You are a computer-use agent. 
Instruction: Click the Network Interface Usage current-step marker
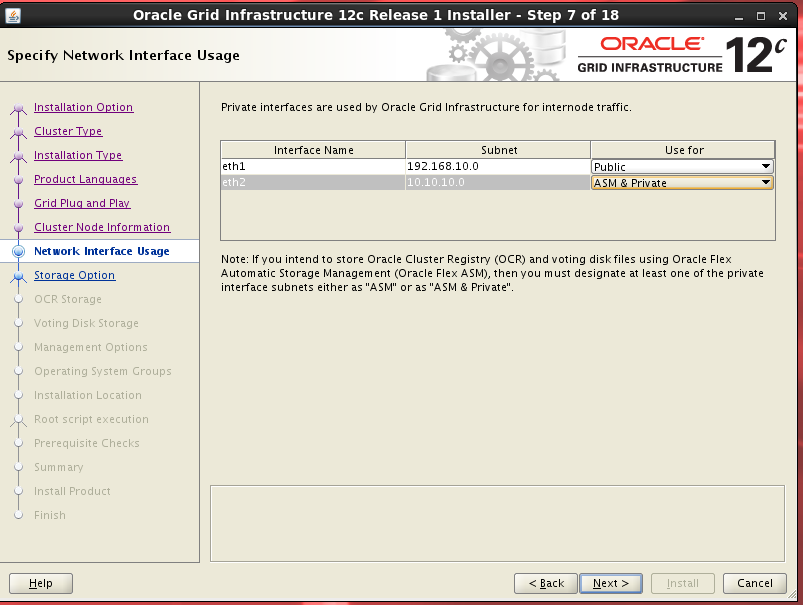coord(18,251)
